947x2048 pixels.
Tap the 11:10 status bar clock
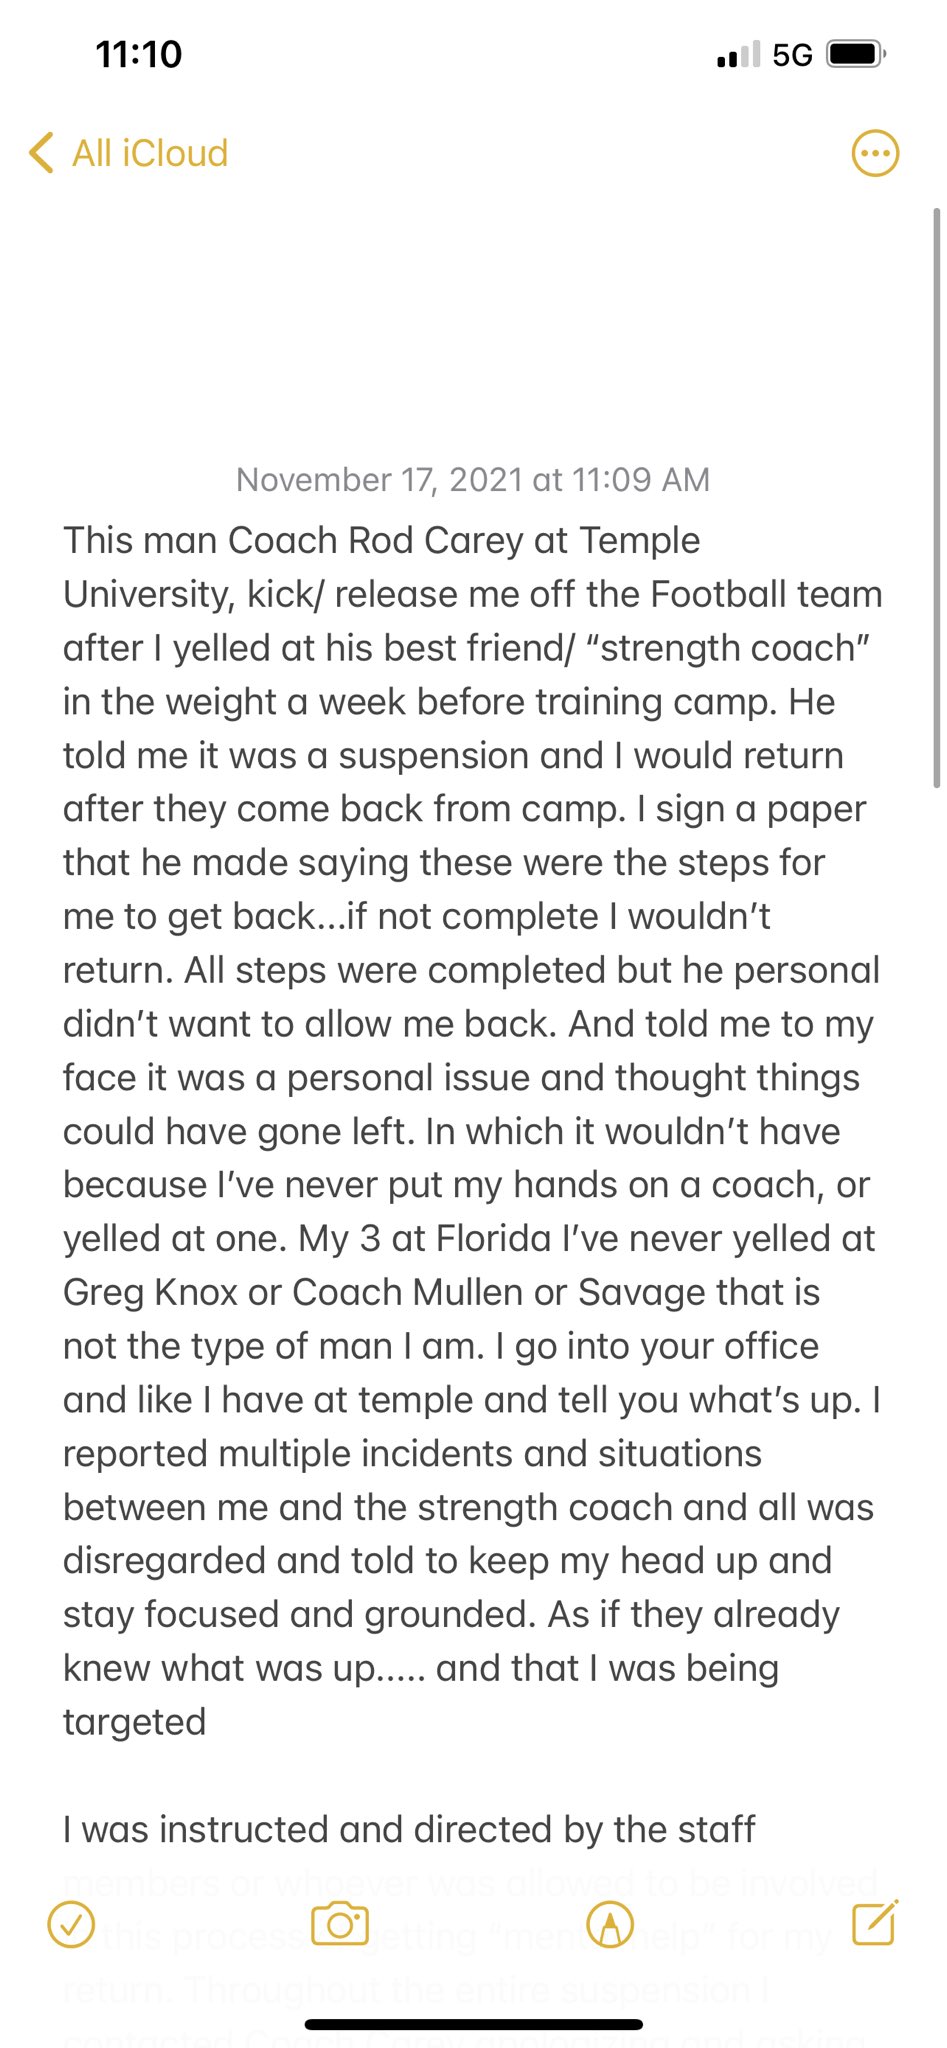tap(139, 54)
